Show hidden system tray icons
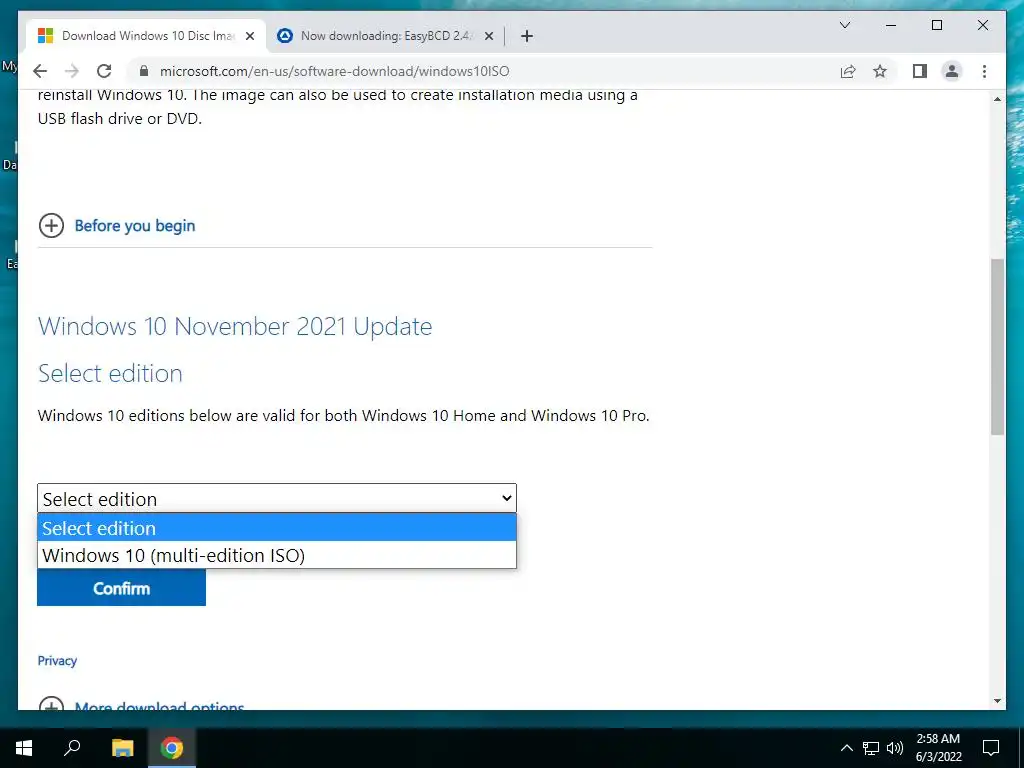Viewport: 1024px width, 768px height. [x=846, y=748]
